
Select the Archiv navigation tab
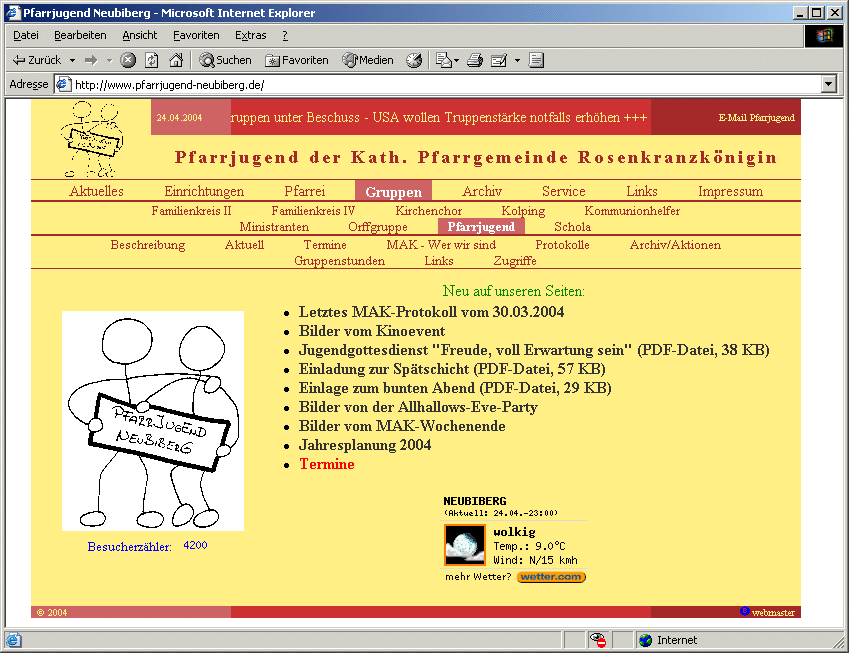481,191
